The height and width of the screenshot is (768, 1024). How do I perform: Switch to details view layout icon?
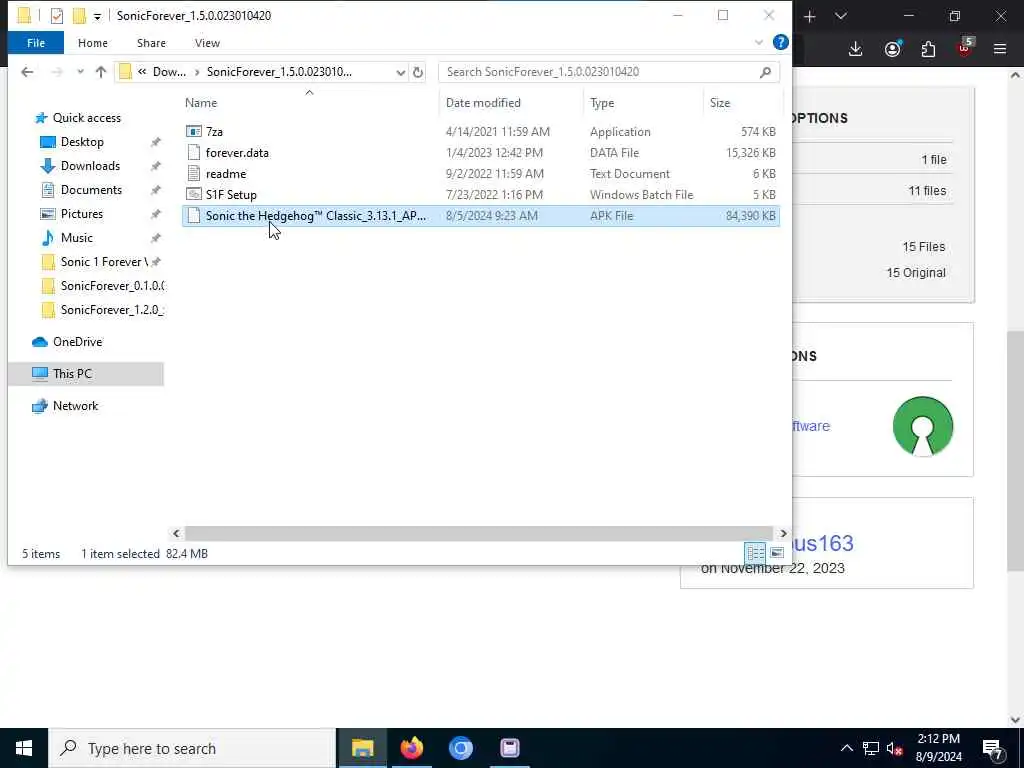pos(756,553)
